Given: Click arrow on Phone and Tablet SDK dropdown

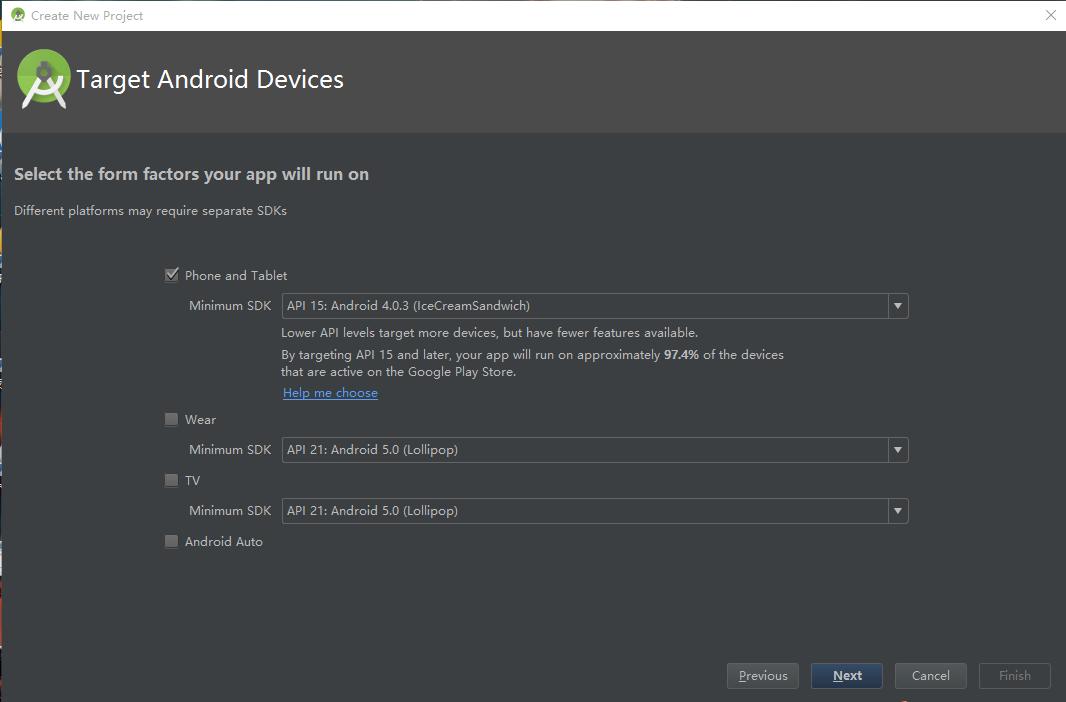Looking at the screenshot, I should [x=897, y=306].
